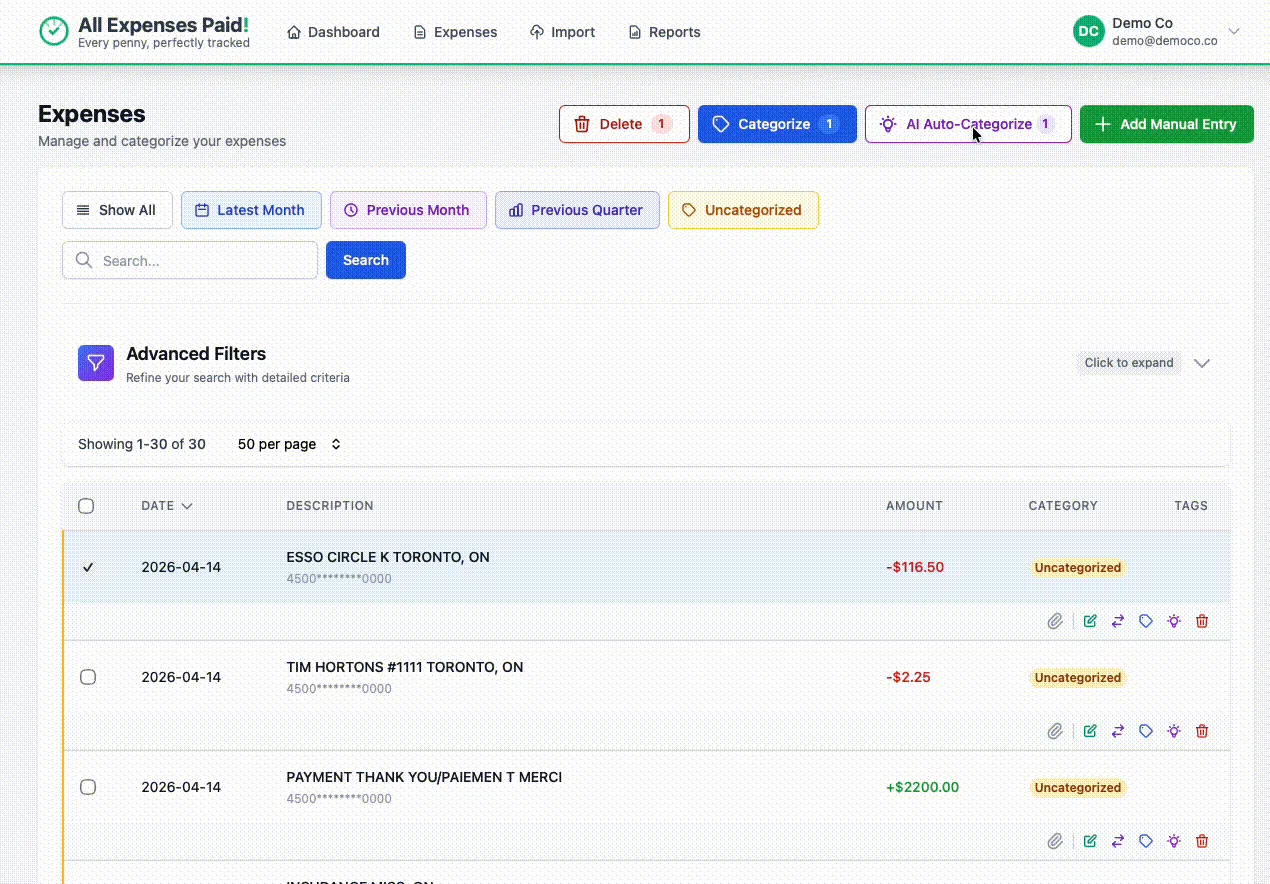Click the PAYMENT THANK YOU row transfer icon
Screen dimensions: 1270x884
pyautogui.click(x=1118, y=841)
